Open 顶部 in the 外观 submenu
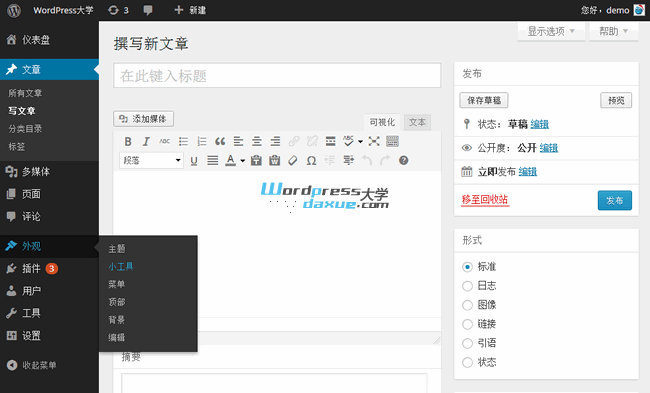This screenshot has width=650, height=393. click(117, 302)
